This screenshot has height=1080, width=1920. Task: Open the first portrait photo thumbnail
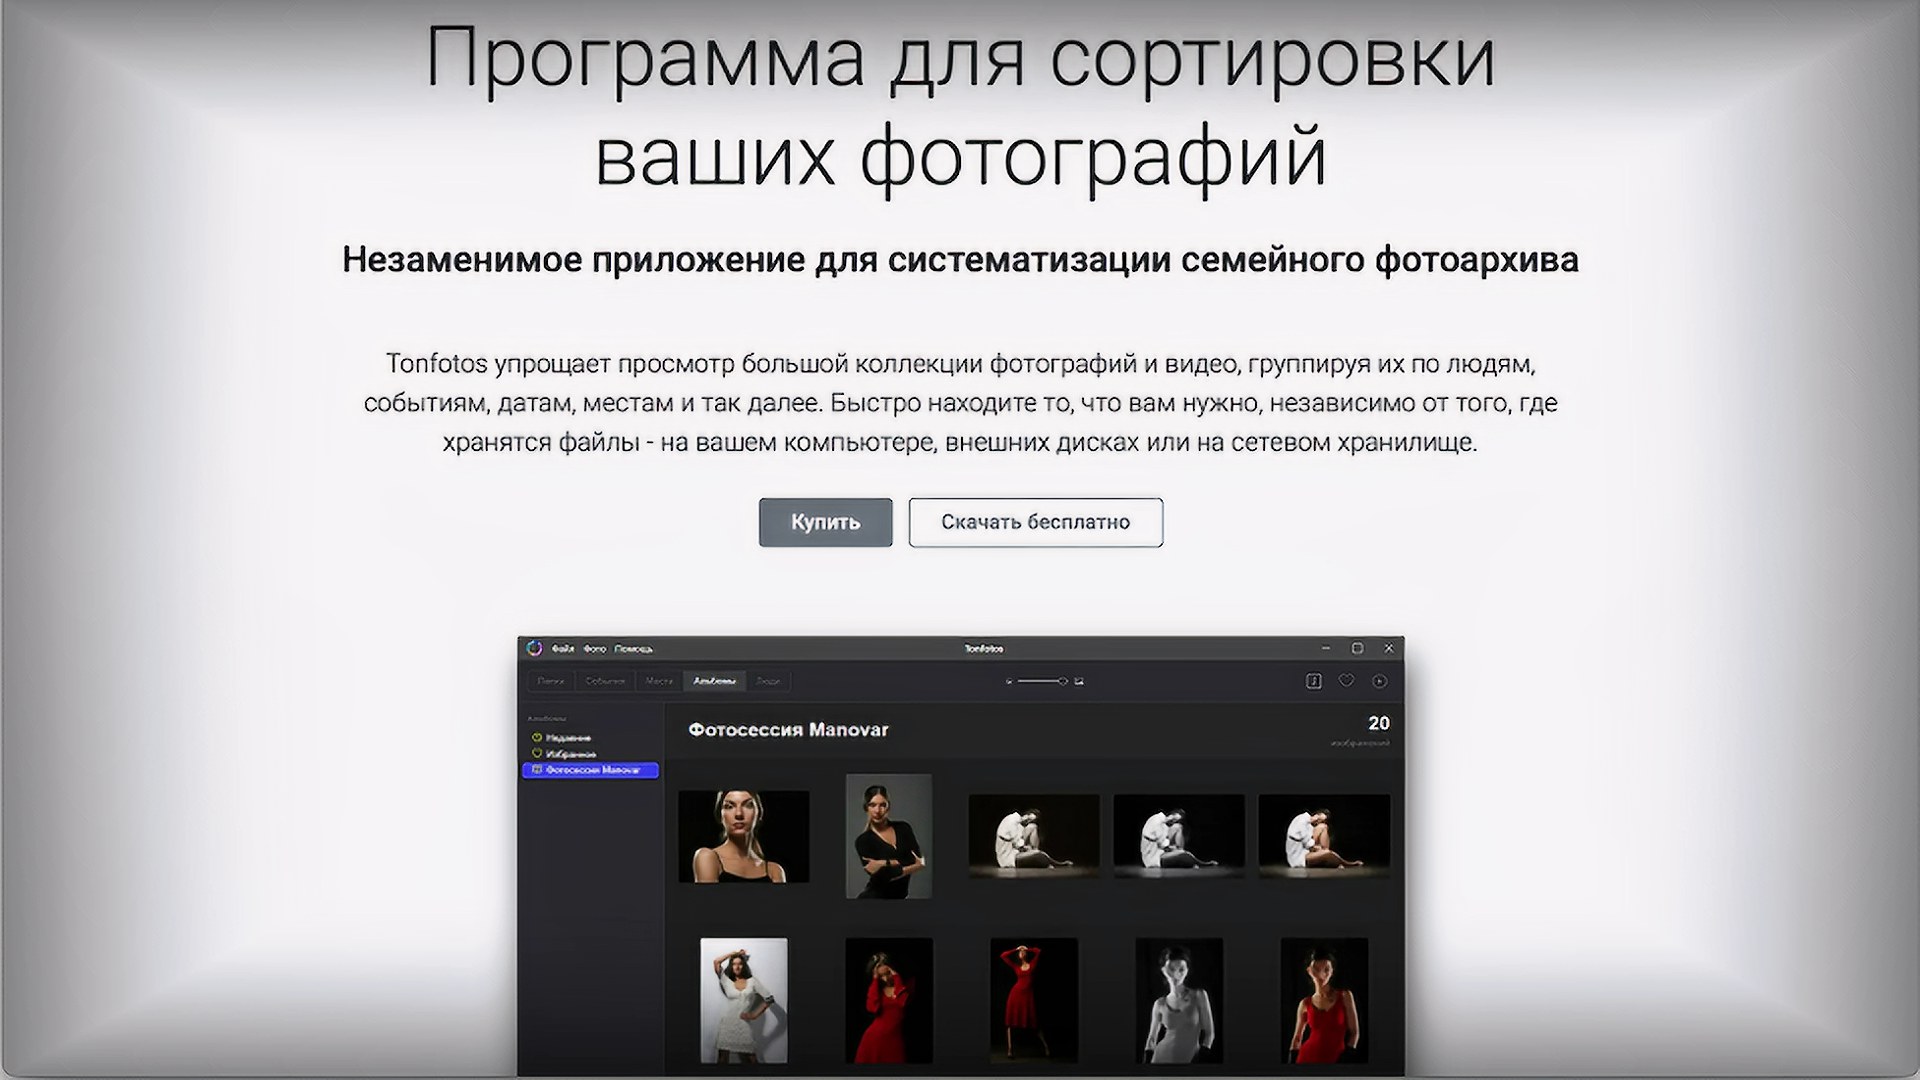click(743, 836)
